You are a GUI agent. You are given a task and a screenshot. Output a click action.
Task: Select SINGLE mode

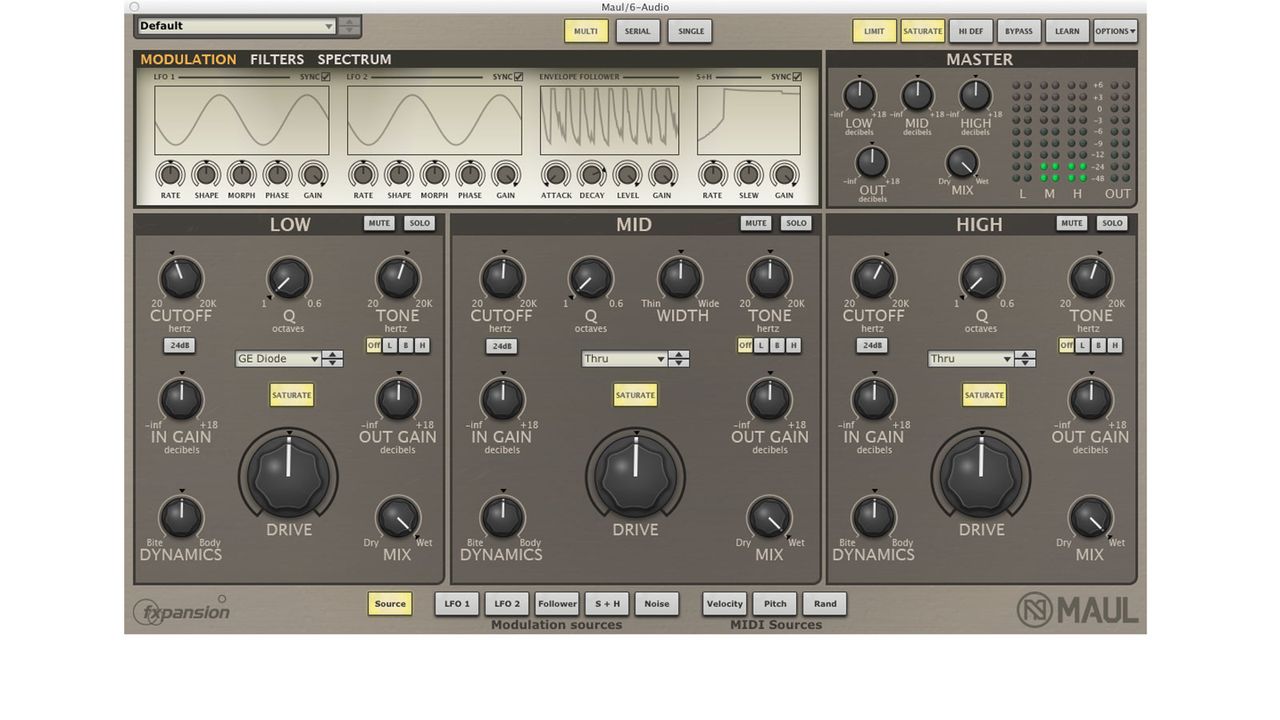[690, 31]
